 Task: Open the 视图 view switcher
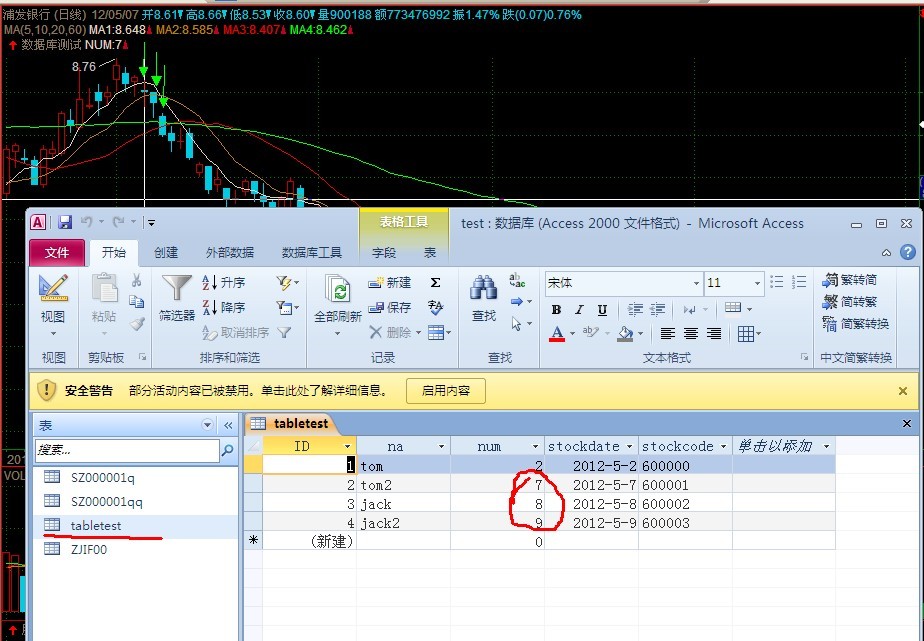52,303
